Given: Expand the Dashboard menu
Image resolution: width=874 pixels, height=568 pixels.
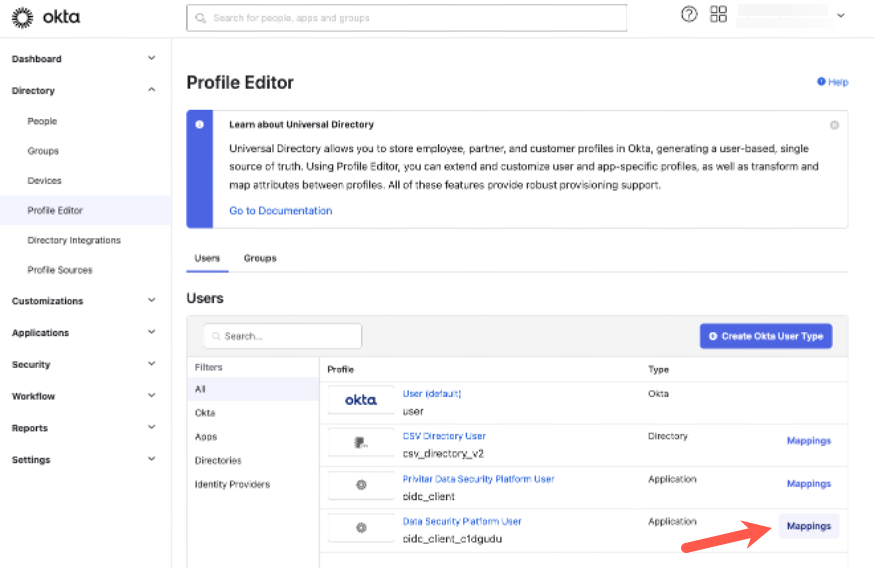Looking at the screenshot, I should tap(151, 58).
